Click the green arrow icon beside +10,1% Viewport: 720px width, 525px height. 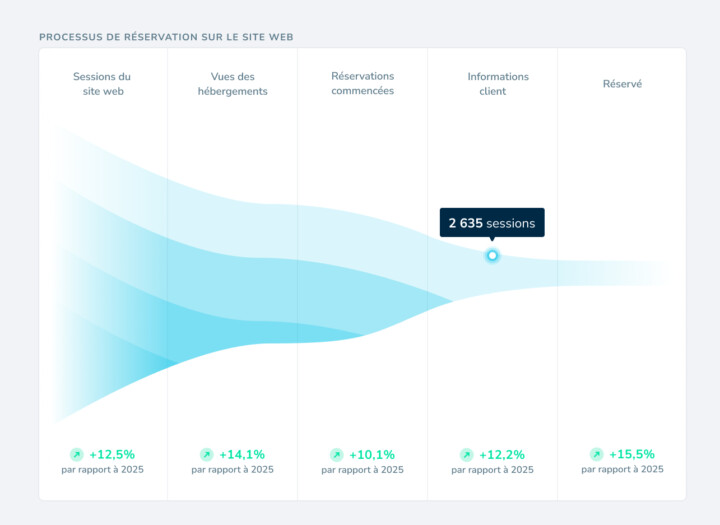click(x=337, y=455)
